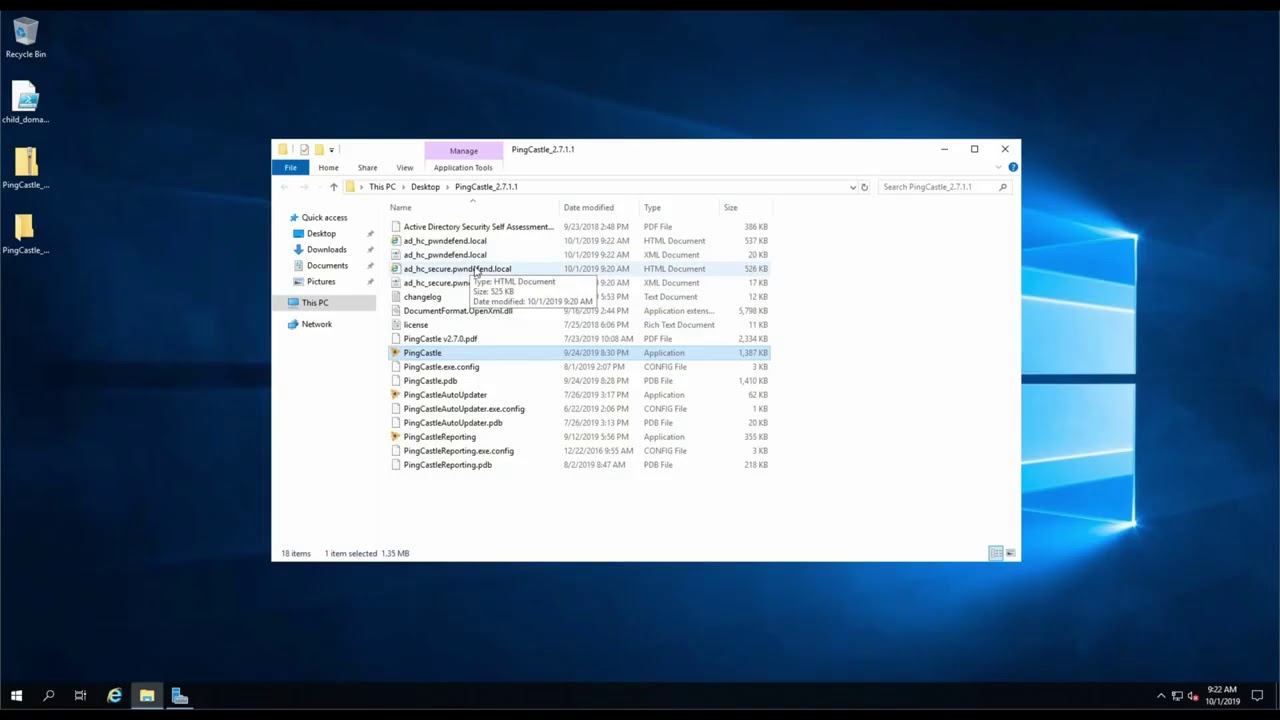
Task: Click the Forward navigation arrow
Action: [x=303, y=187]
